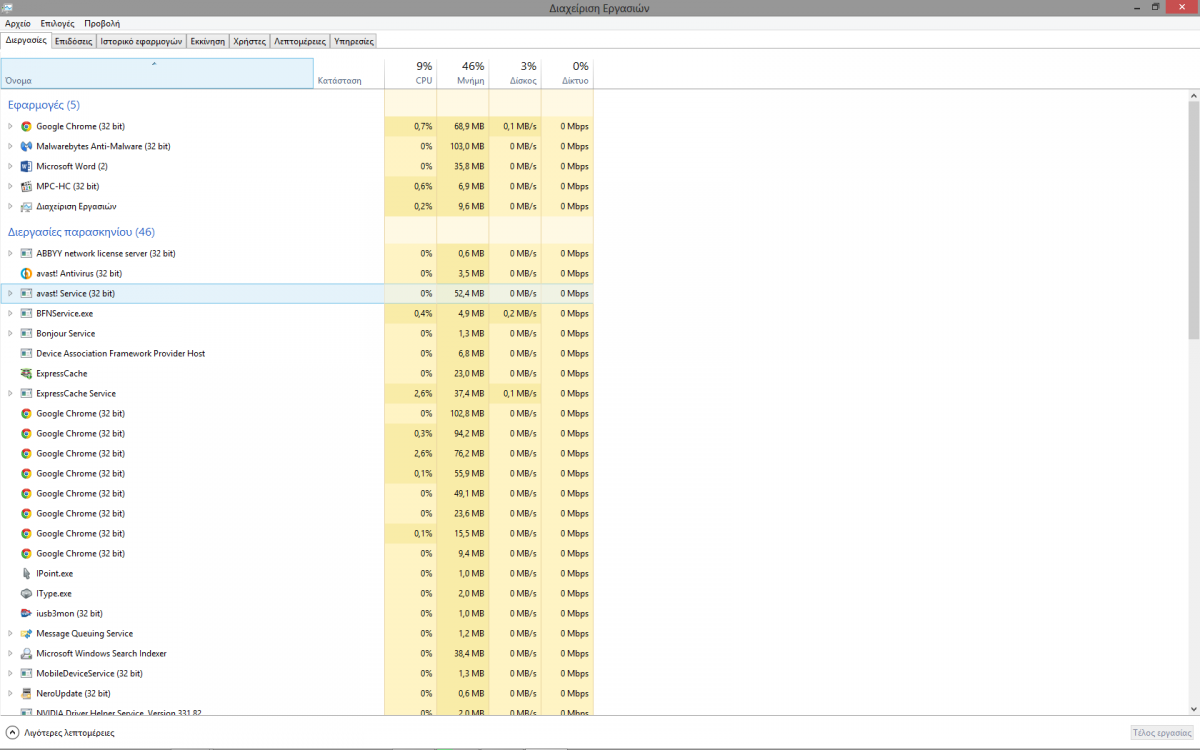
Task: Expand the BFNService.exe row
Action: coord(10,313)
